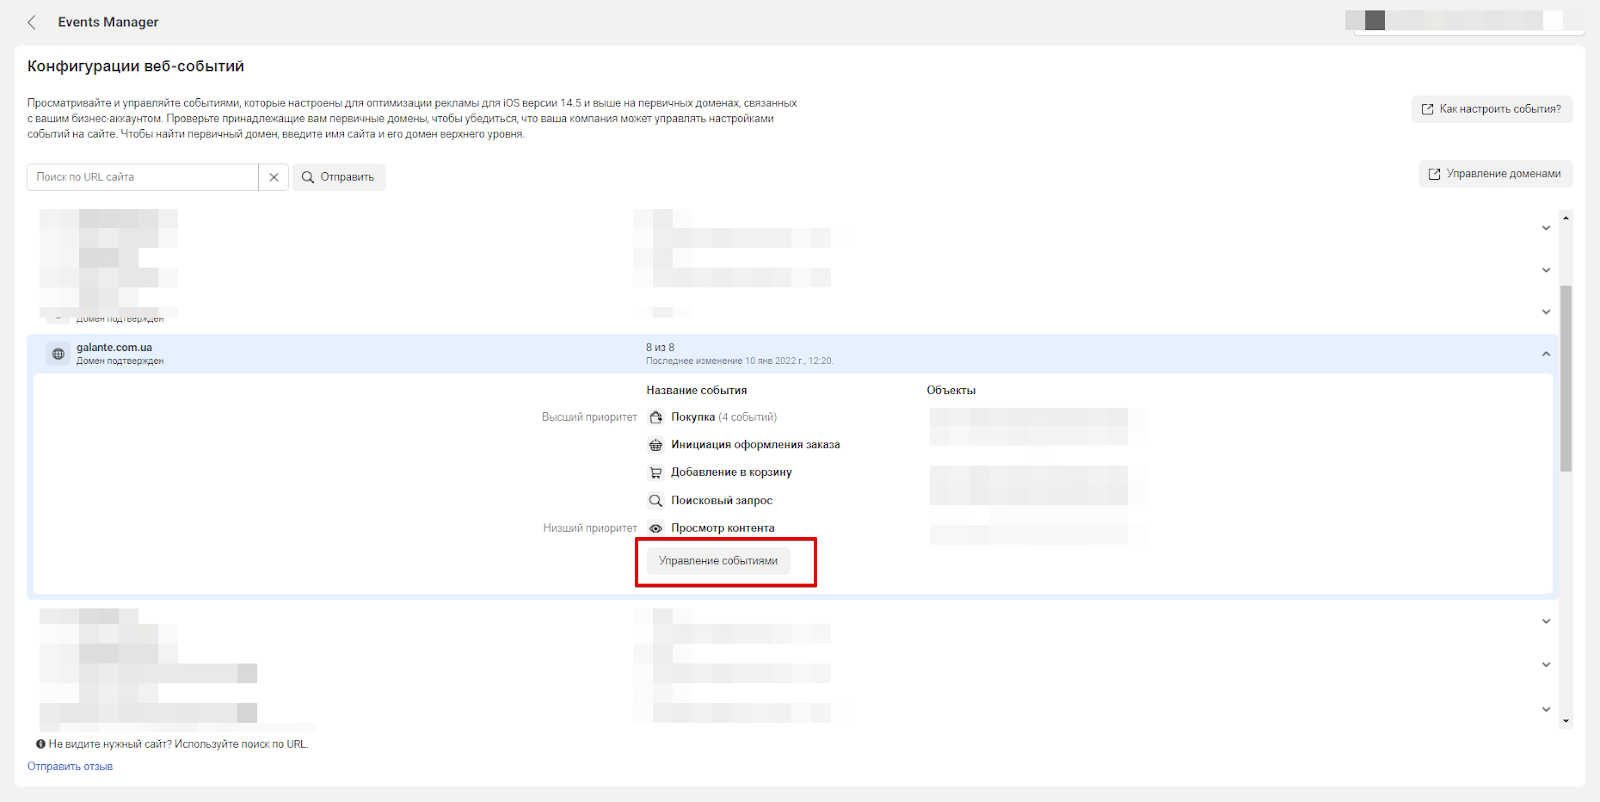Click the globe icon beside galante.com.ua
The height and width of the screenshot is (802, 1600).
coord(58,354)
